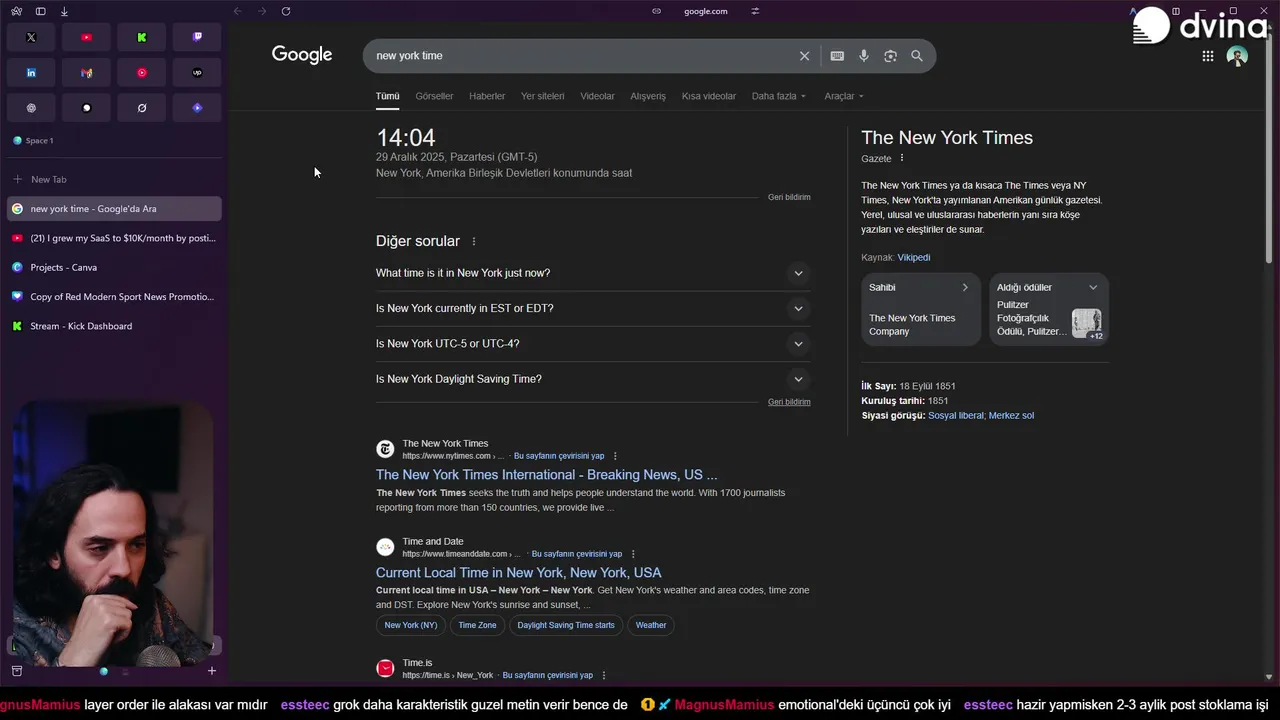
Task: Open the X (Twitter) pinned shortcut
Action: [31, 37]
